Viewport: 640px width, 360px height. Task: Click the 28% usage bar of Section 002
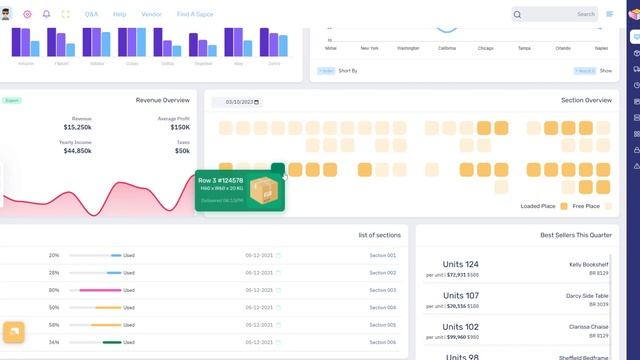(x=95, y=273)
